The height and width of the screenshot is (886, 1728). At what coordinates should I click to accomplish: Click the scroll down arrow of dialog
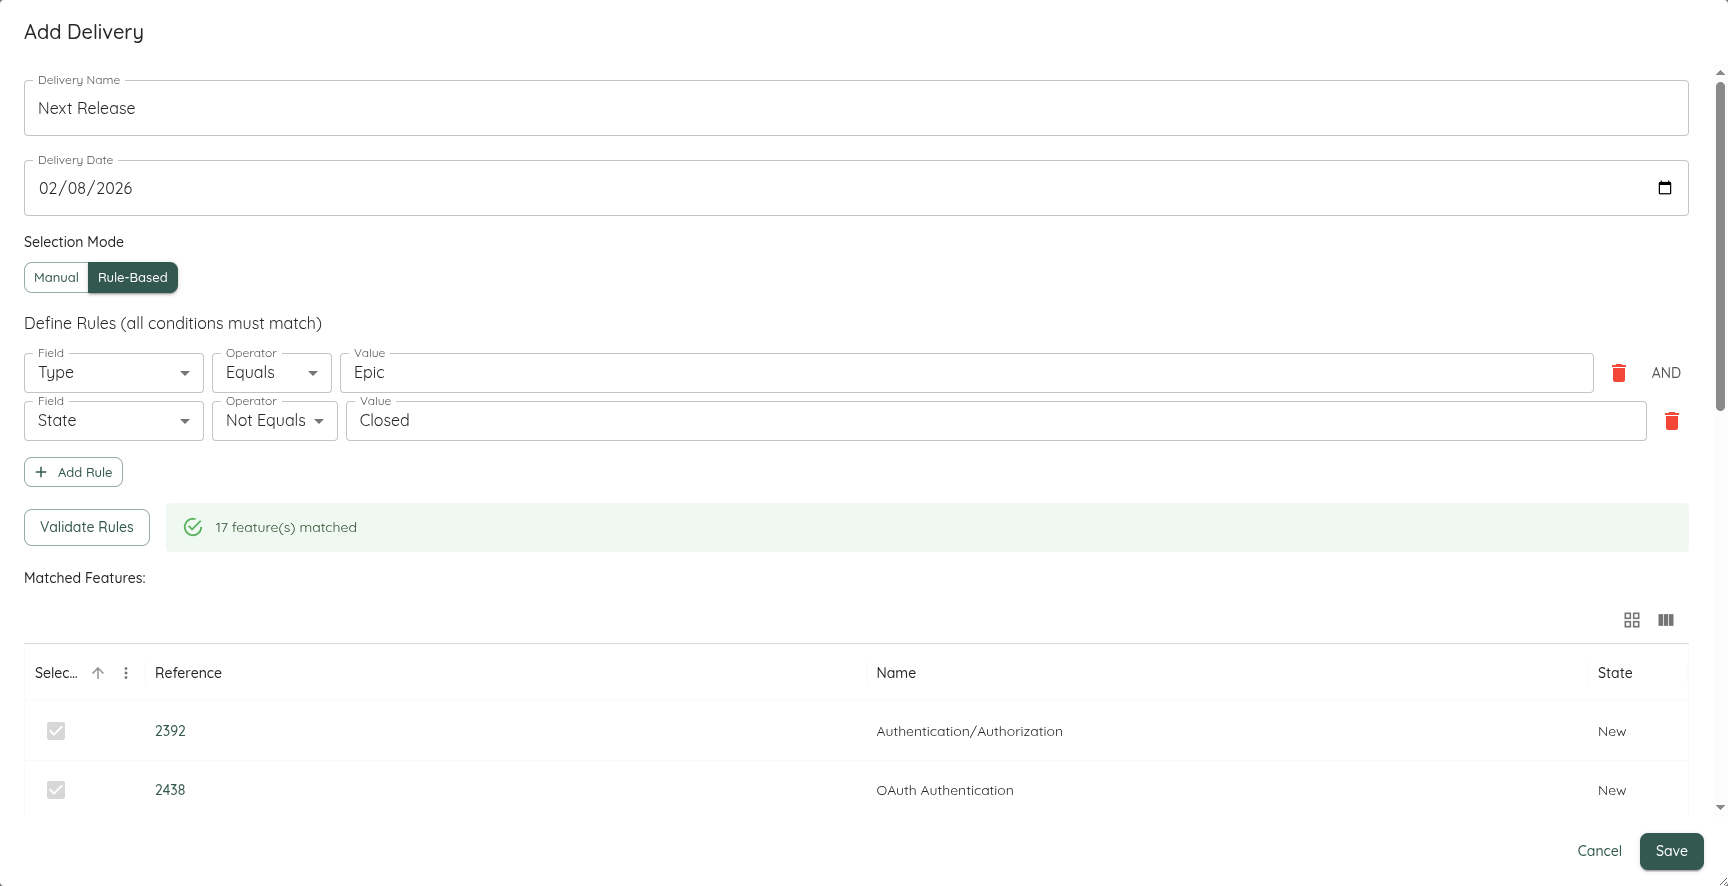click(1720, 807)
